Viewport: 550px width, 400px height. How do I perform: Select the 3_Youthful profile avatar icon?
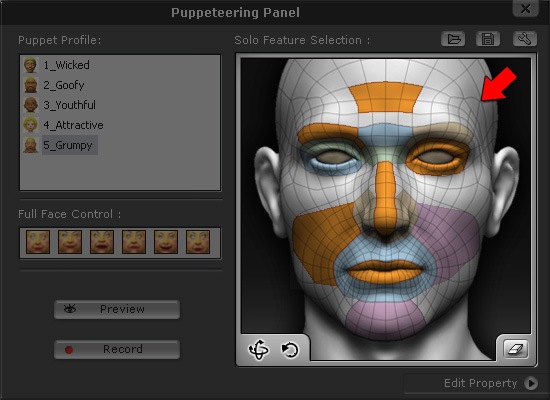click(31, 105)
